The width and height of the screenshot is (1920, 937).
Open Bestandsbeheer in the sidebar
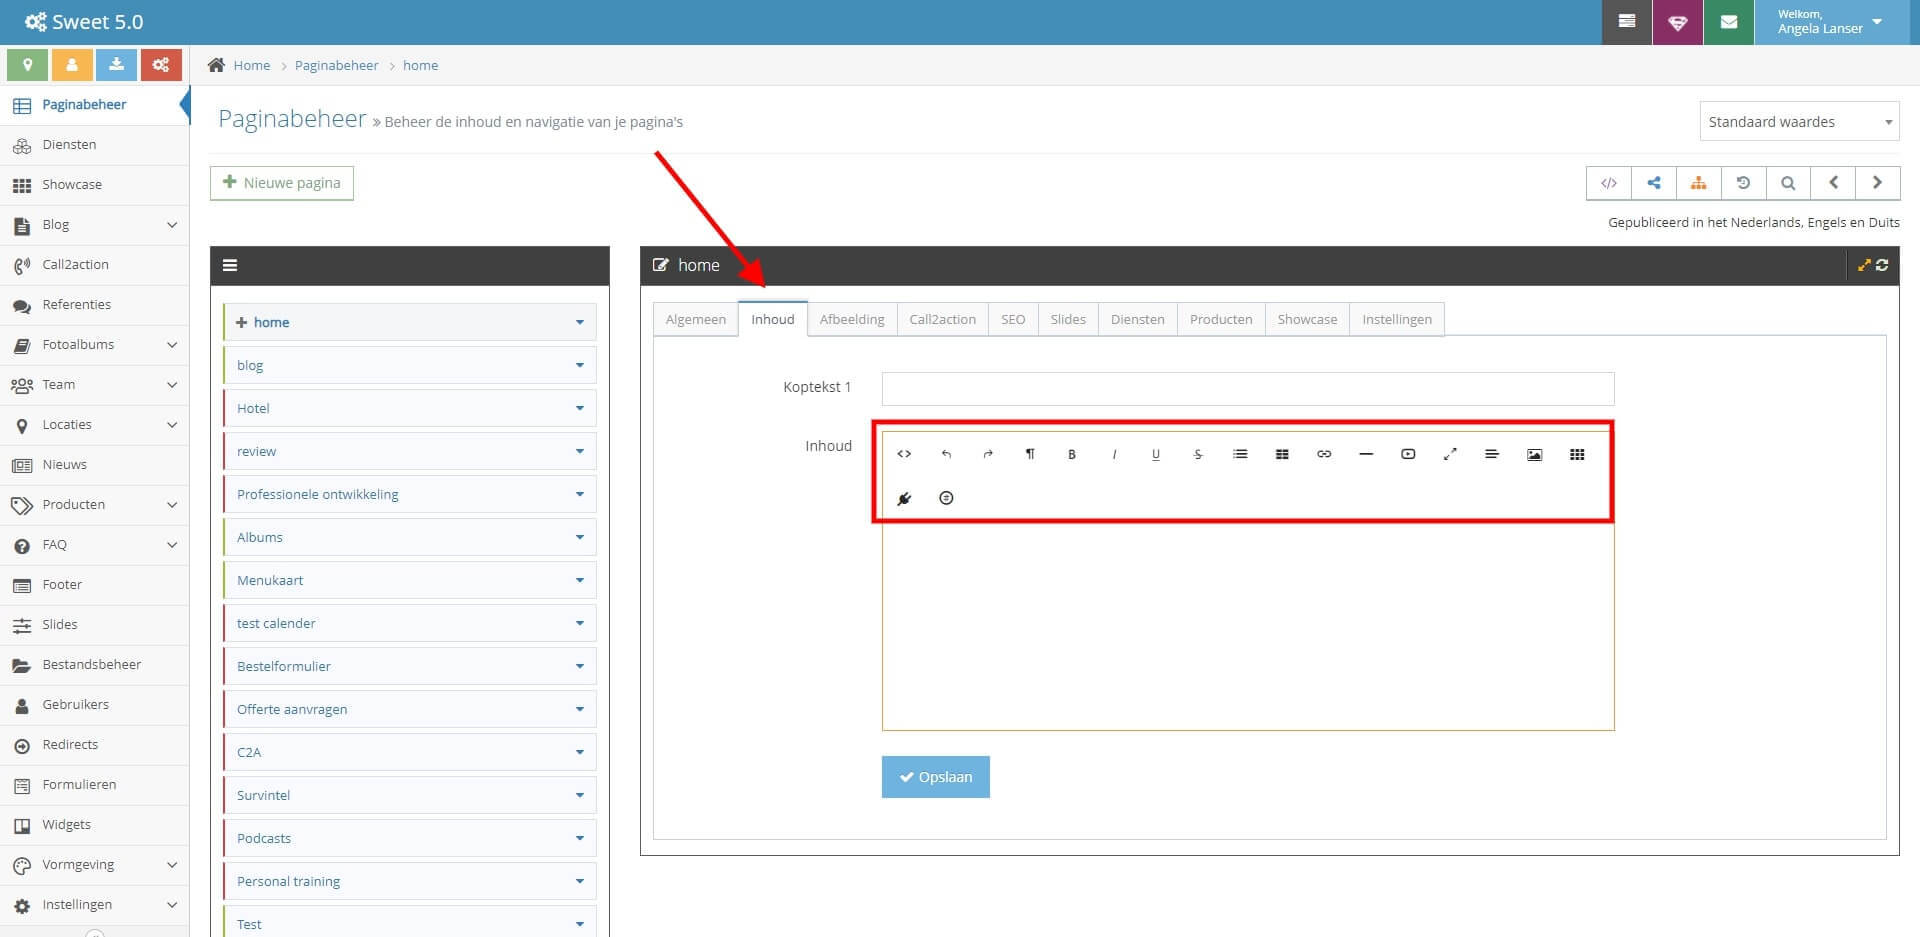tap(95, 665)
